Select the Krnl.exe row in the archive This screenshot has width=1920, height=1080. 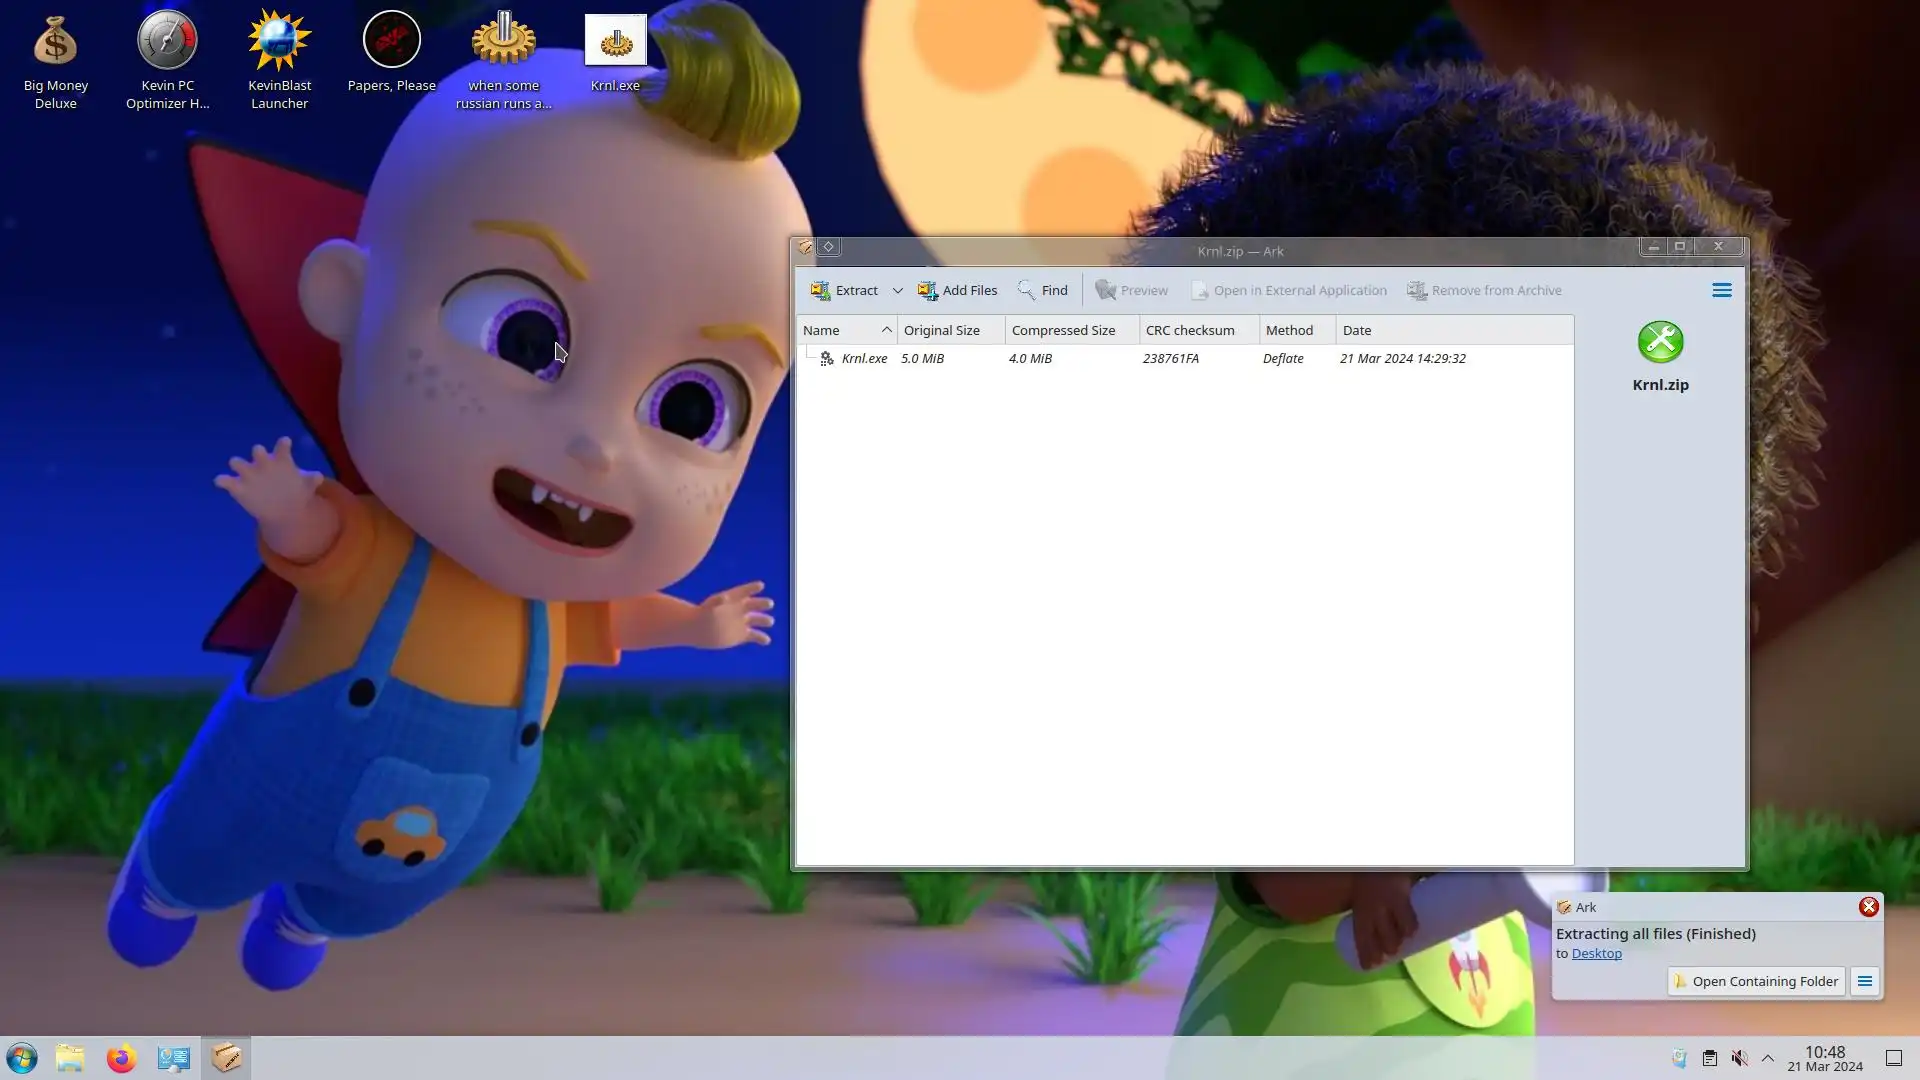(864, 358)
